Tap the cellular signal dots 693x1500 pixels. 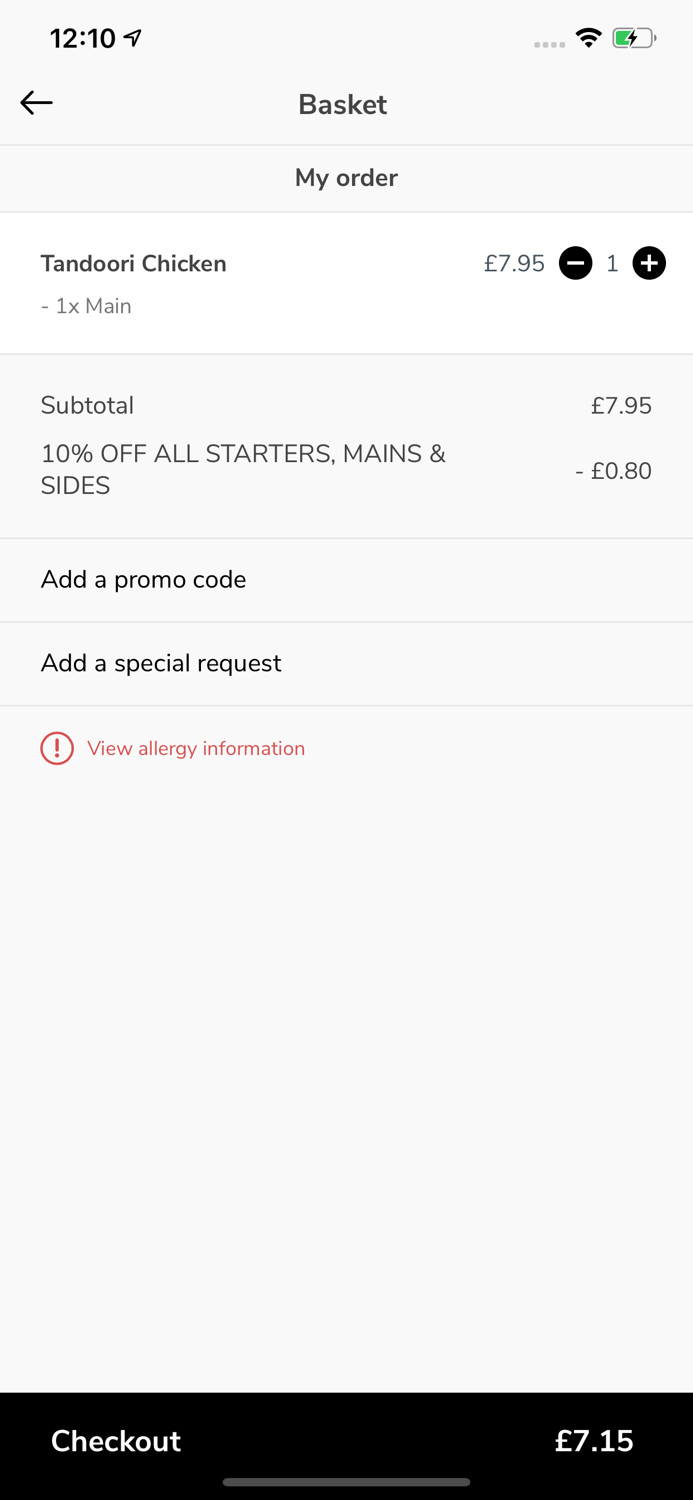click(549, 44)
